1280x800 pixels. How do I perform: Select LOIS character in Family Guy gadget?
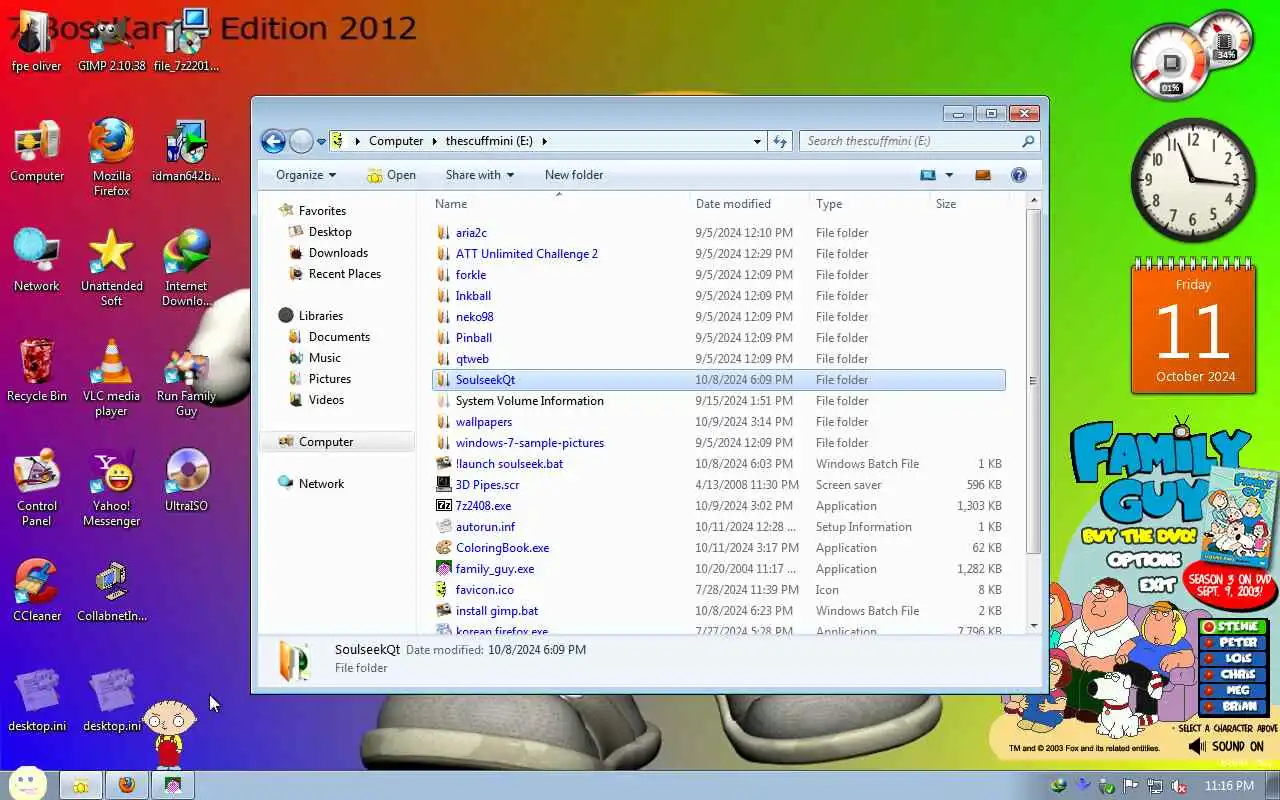click(x=1234, y=659)
